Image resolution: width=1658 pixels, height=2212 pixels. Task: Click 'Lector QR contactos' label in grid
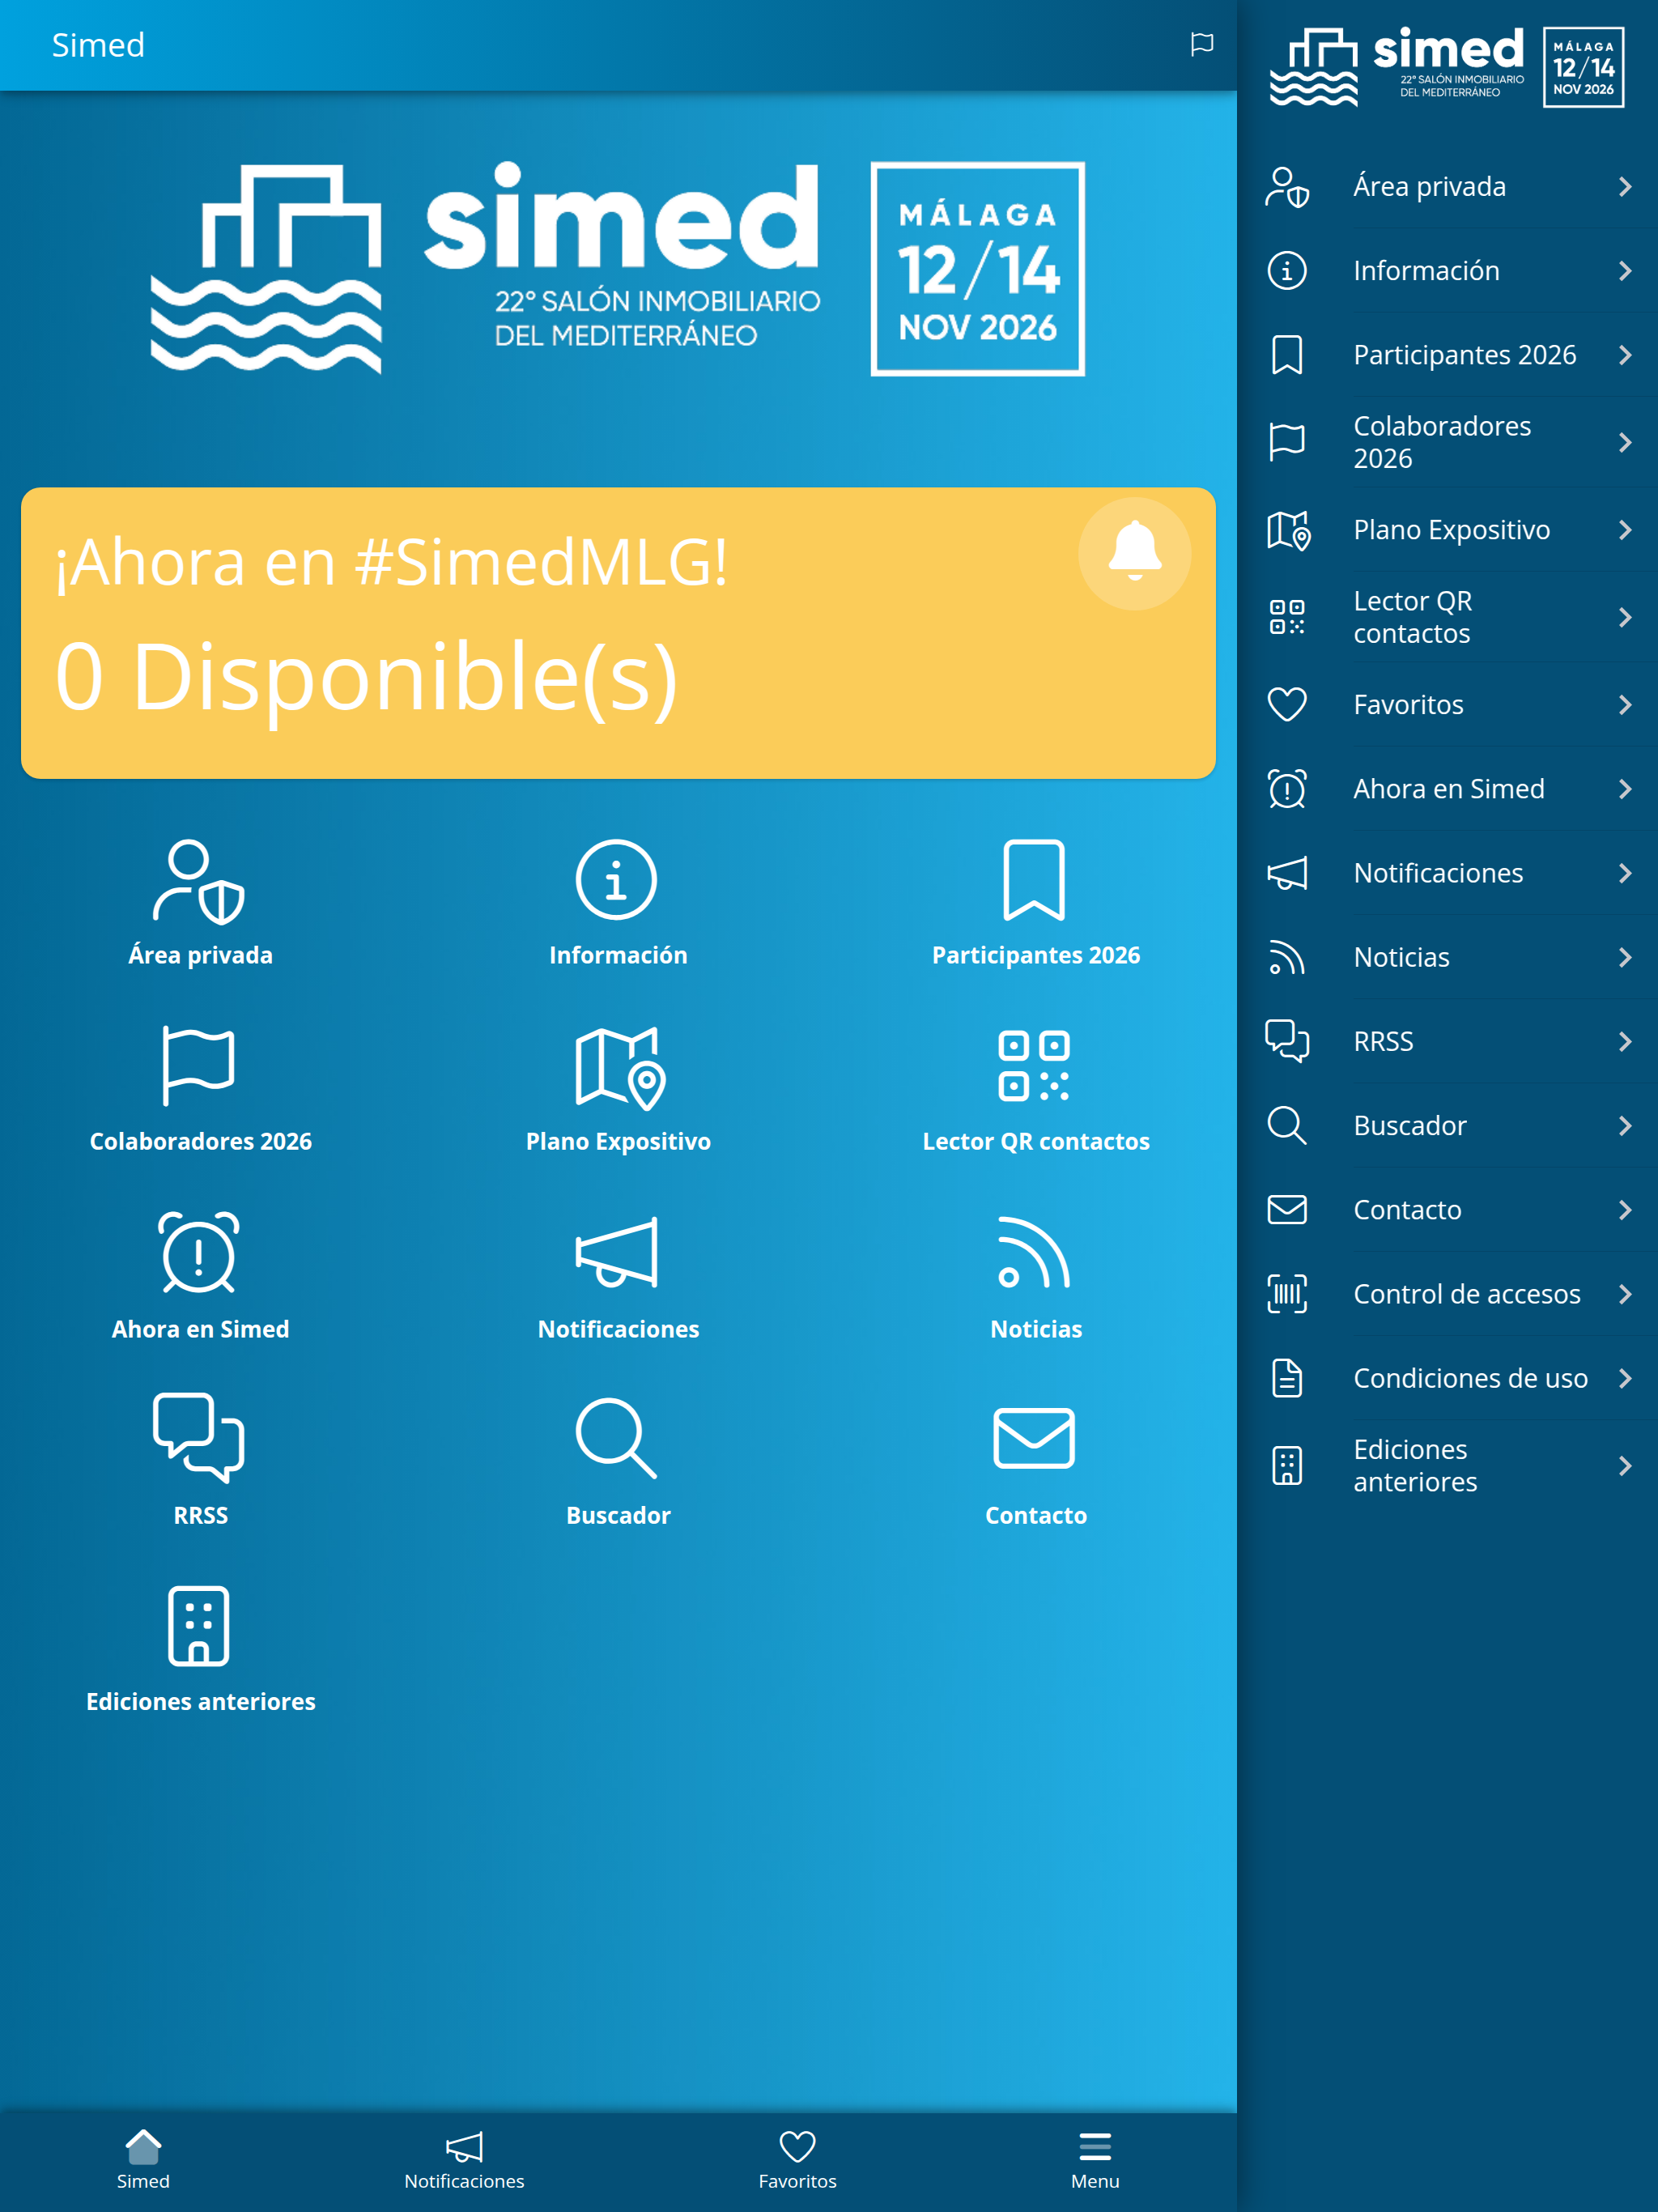[1036, 1141]
